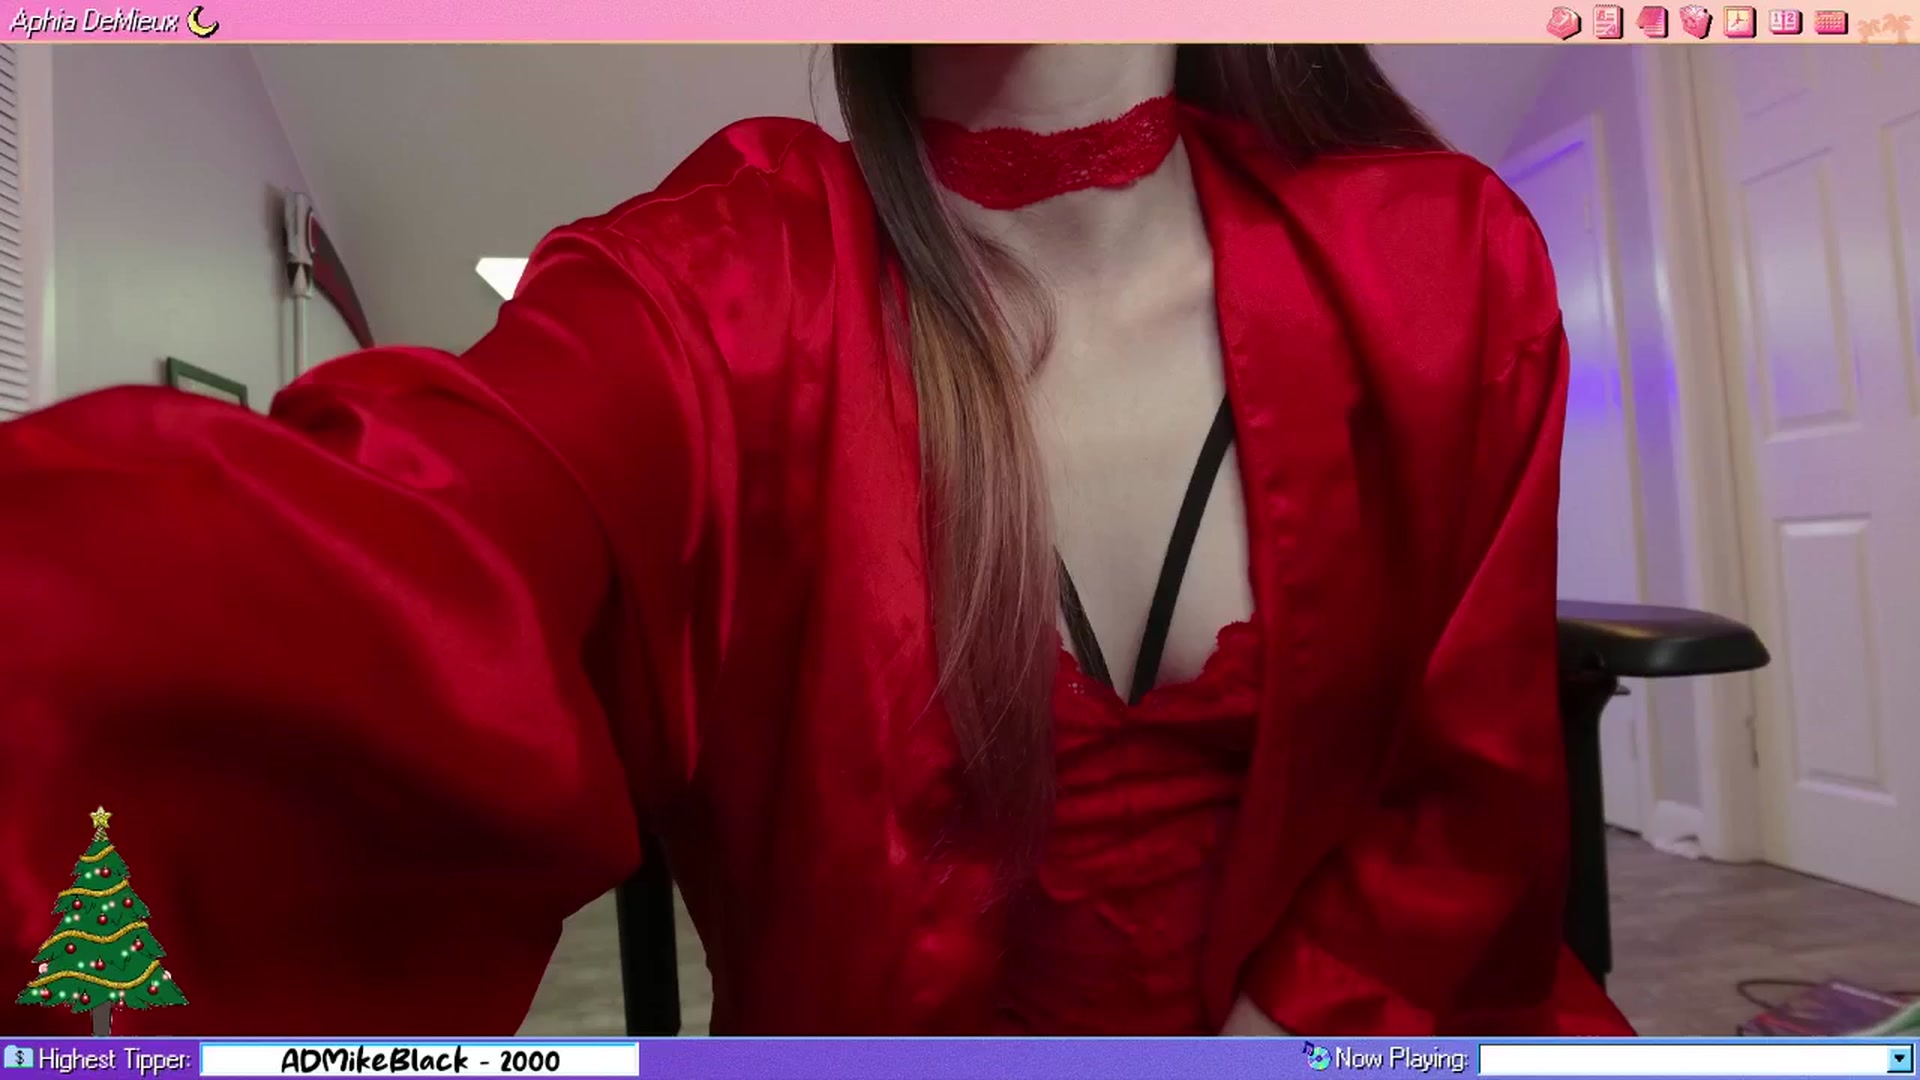The image size is (1920, 1080).
Task: Click the pink calendar grid icon
Action: coord(1831,22)
